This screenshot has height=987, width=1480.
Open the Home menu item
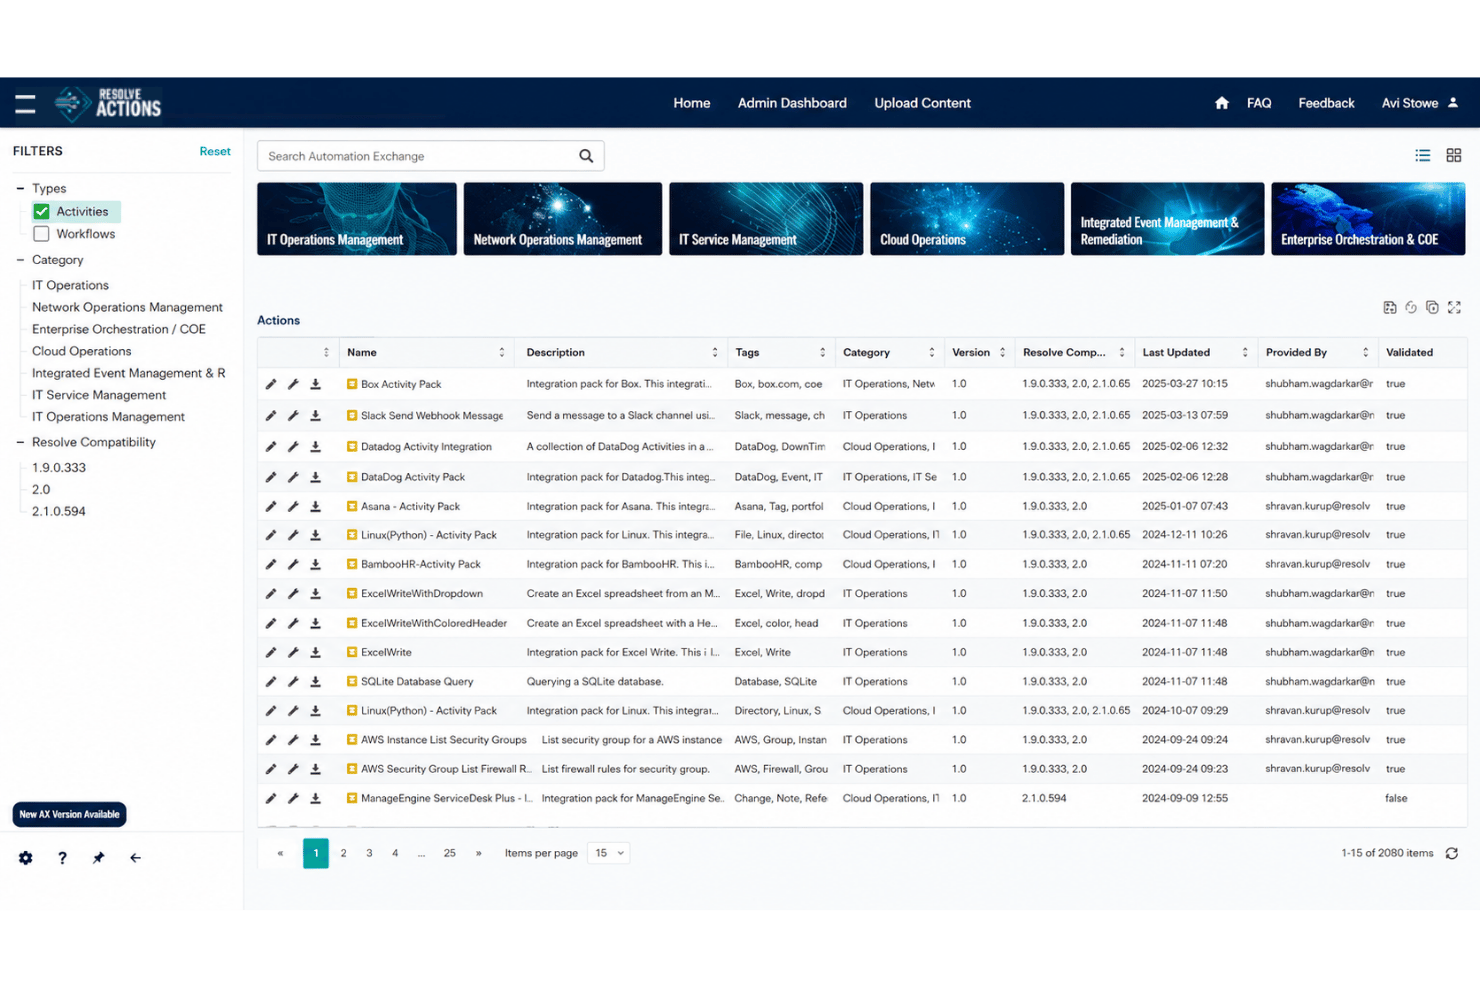(692, 103)
